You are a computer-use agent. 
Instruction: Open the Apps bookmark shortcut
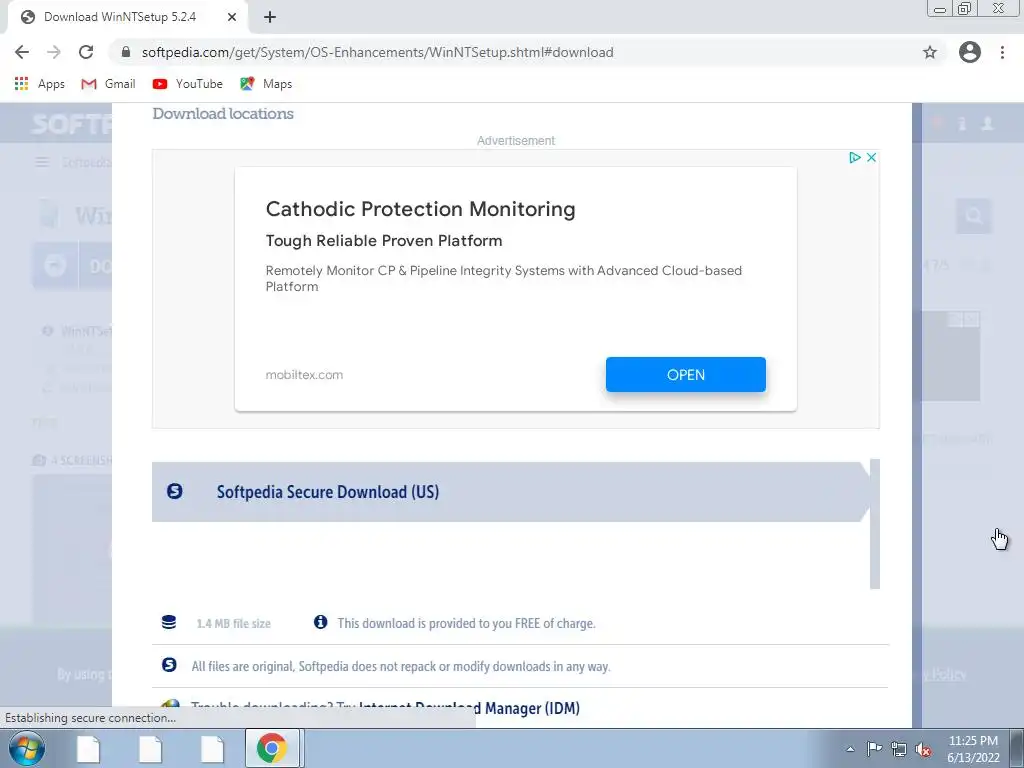(40, 84)
